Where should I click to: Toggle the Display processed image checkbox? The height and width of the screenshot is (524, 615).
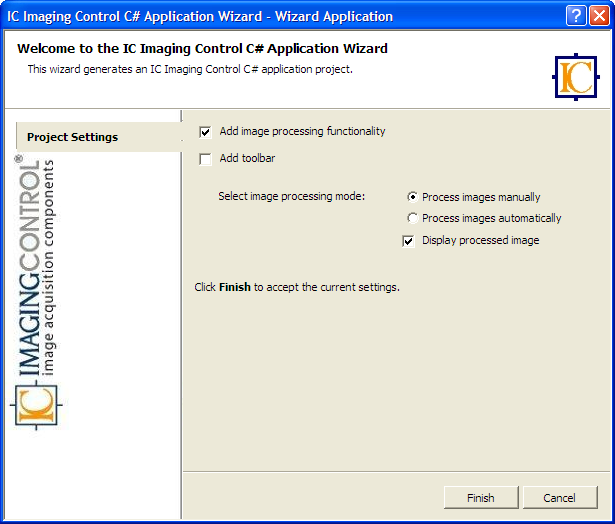point(408,240)
